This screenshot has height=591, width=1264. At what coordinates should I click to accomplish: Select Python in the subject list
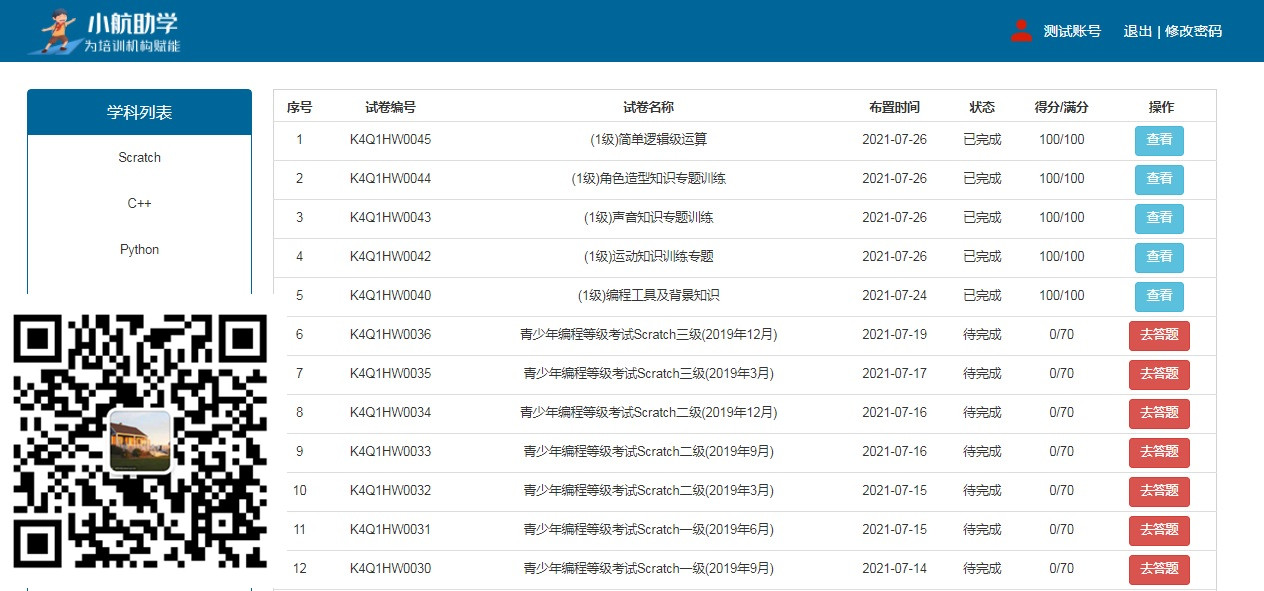[139, 250]
